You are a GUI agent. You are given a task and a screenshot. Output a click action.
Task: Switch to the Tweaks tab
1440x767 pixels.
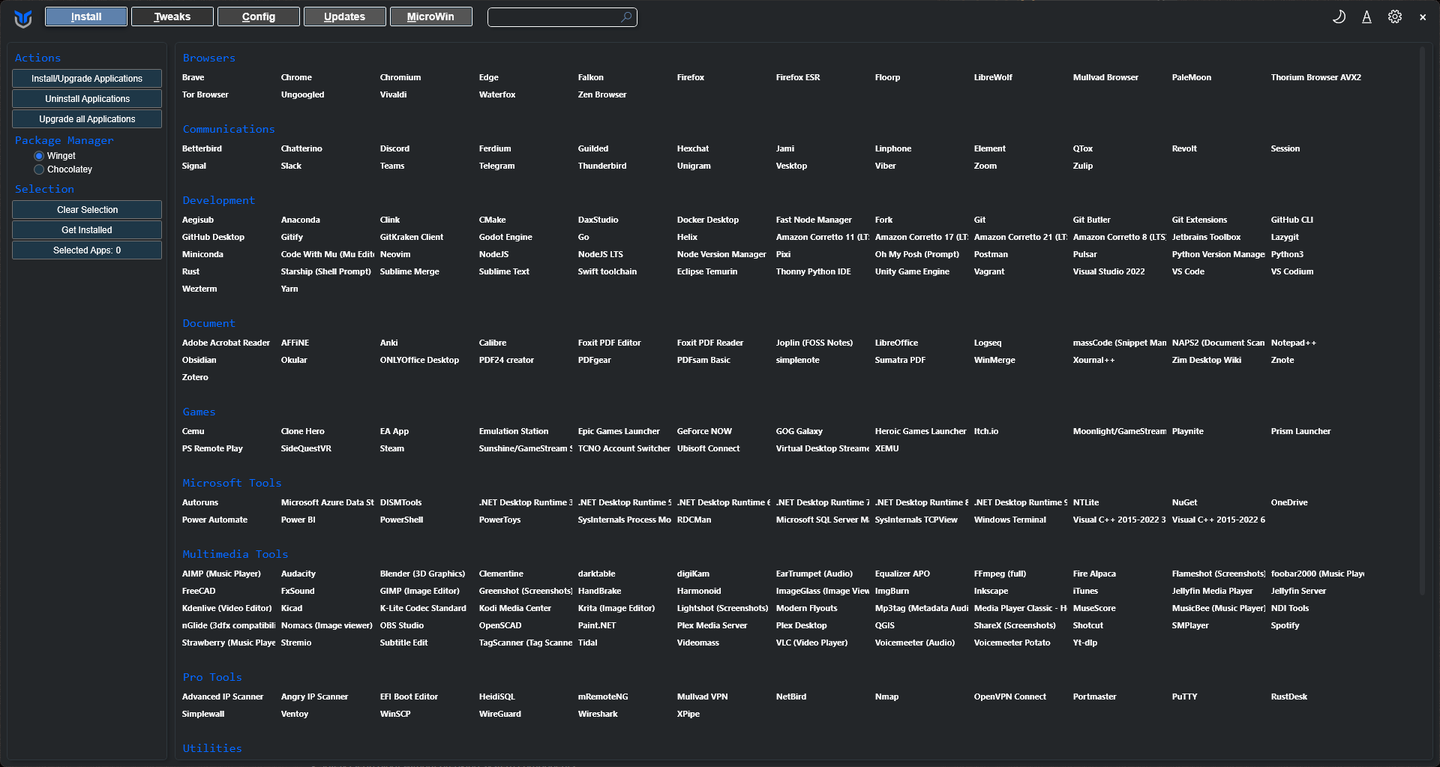tap(172, 17)
